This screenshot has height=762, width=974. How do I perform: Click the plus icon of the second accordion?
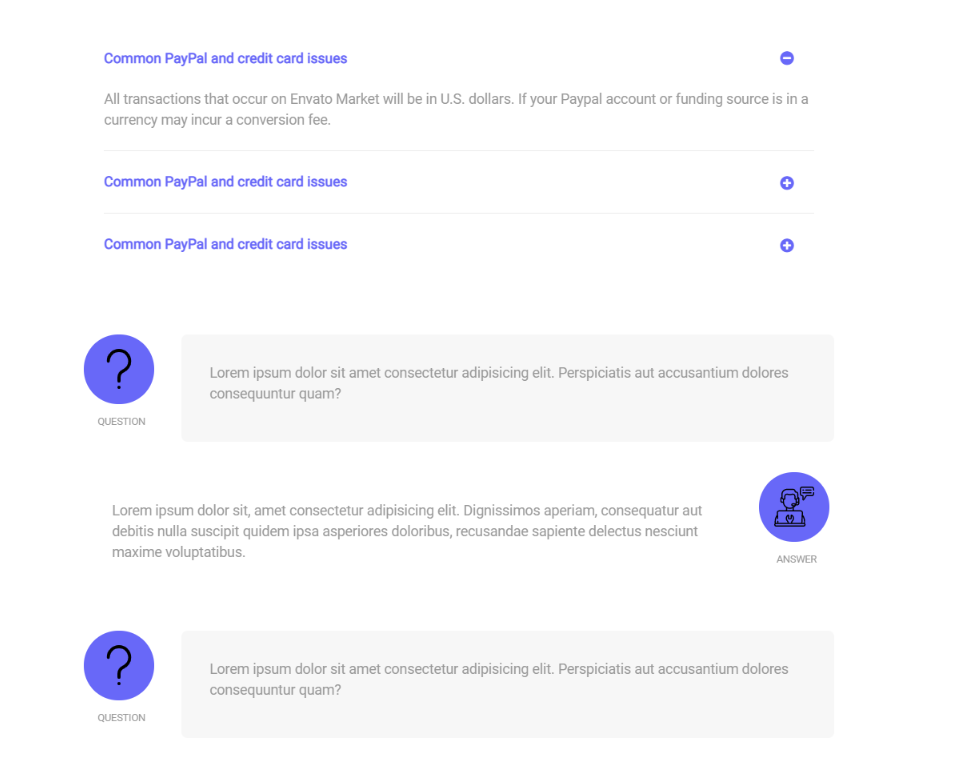coord(787,183)
